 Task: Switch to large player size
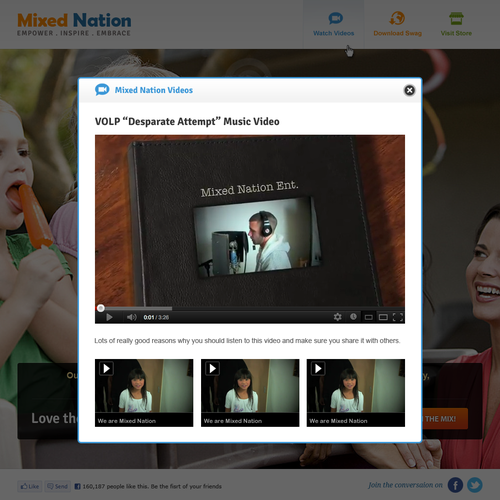[x=383, y=317]
